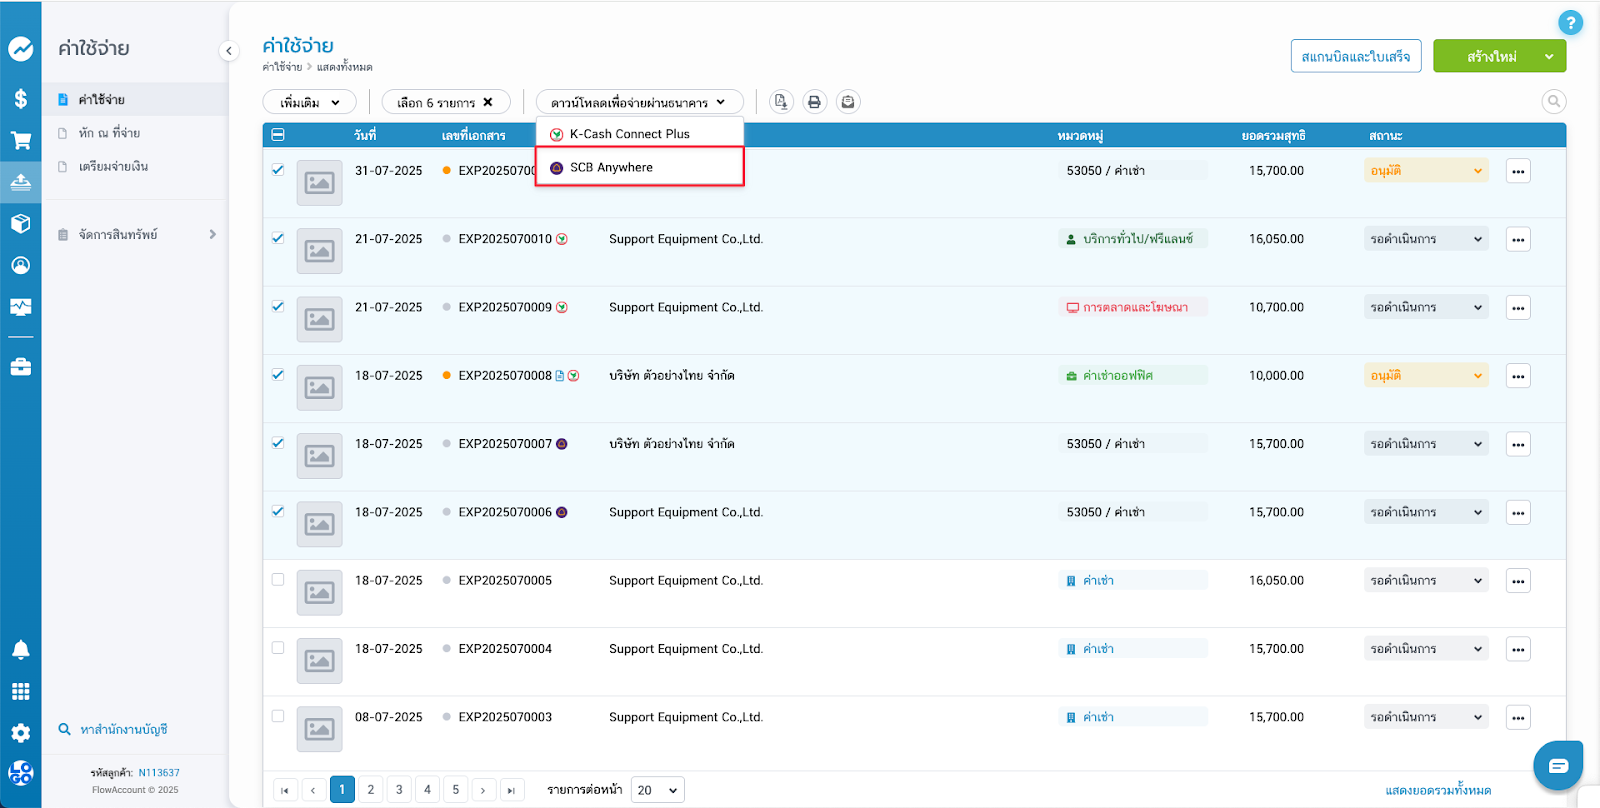
Task: Expand the เพิ่มเติม dropdown
Action: 310,102
